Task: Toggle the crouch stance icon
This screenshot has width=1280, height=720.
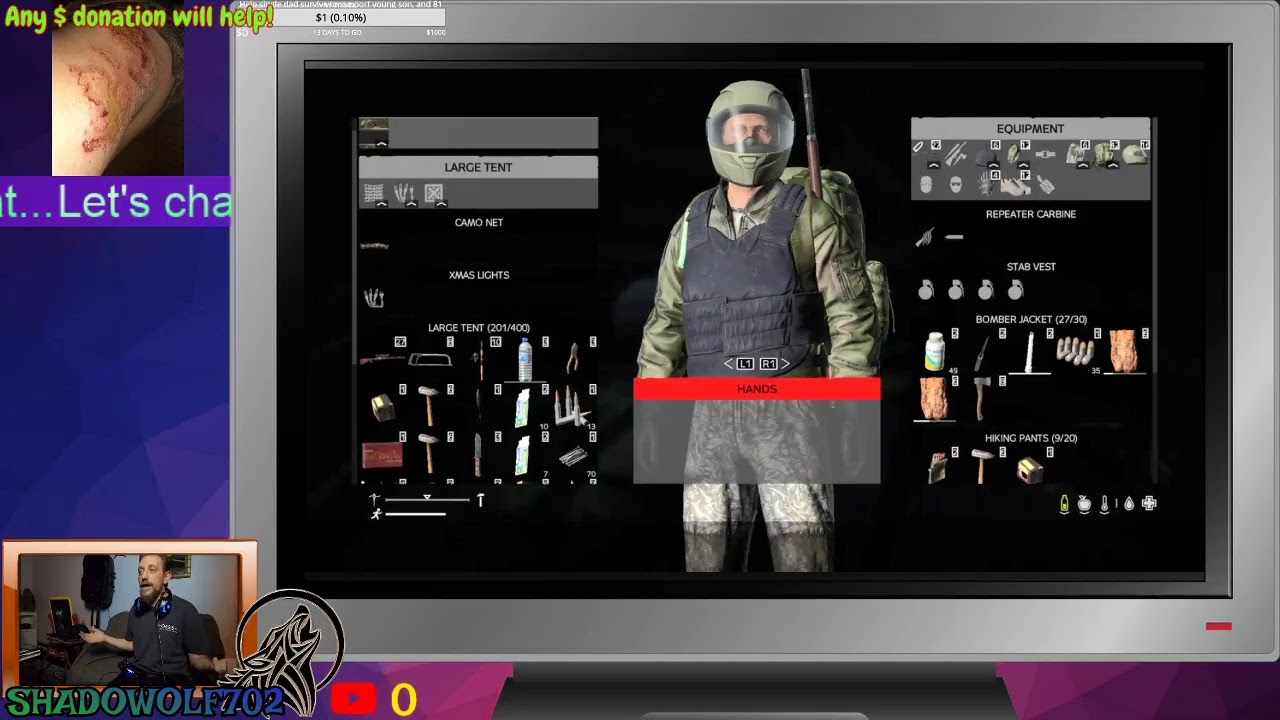Action: [x=375, y=498]
